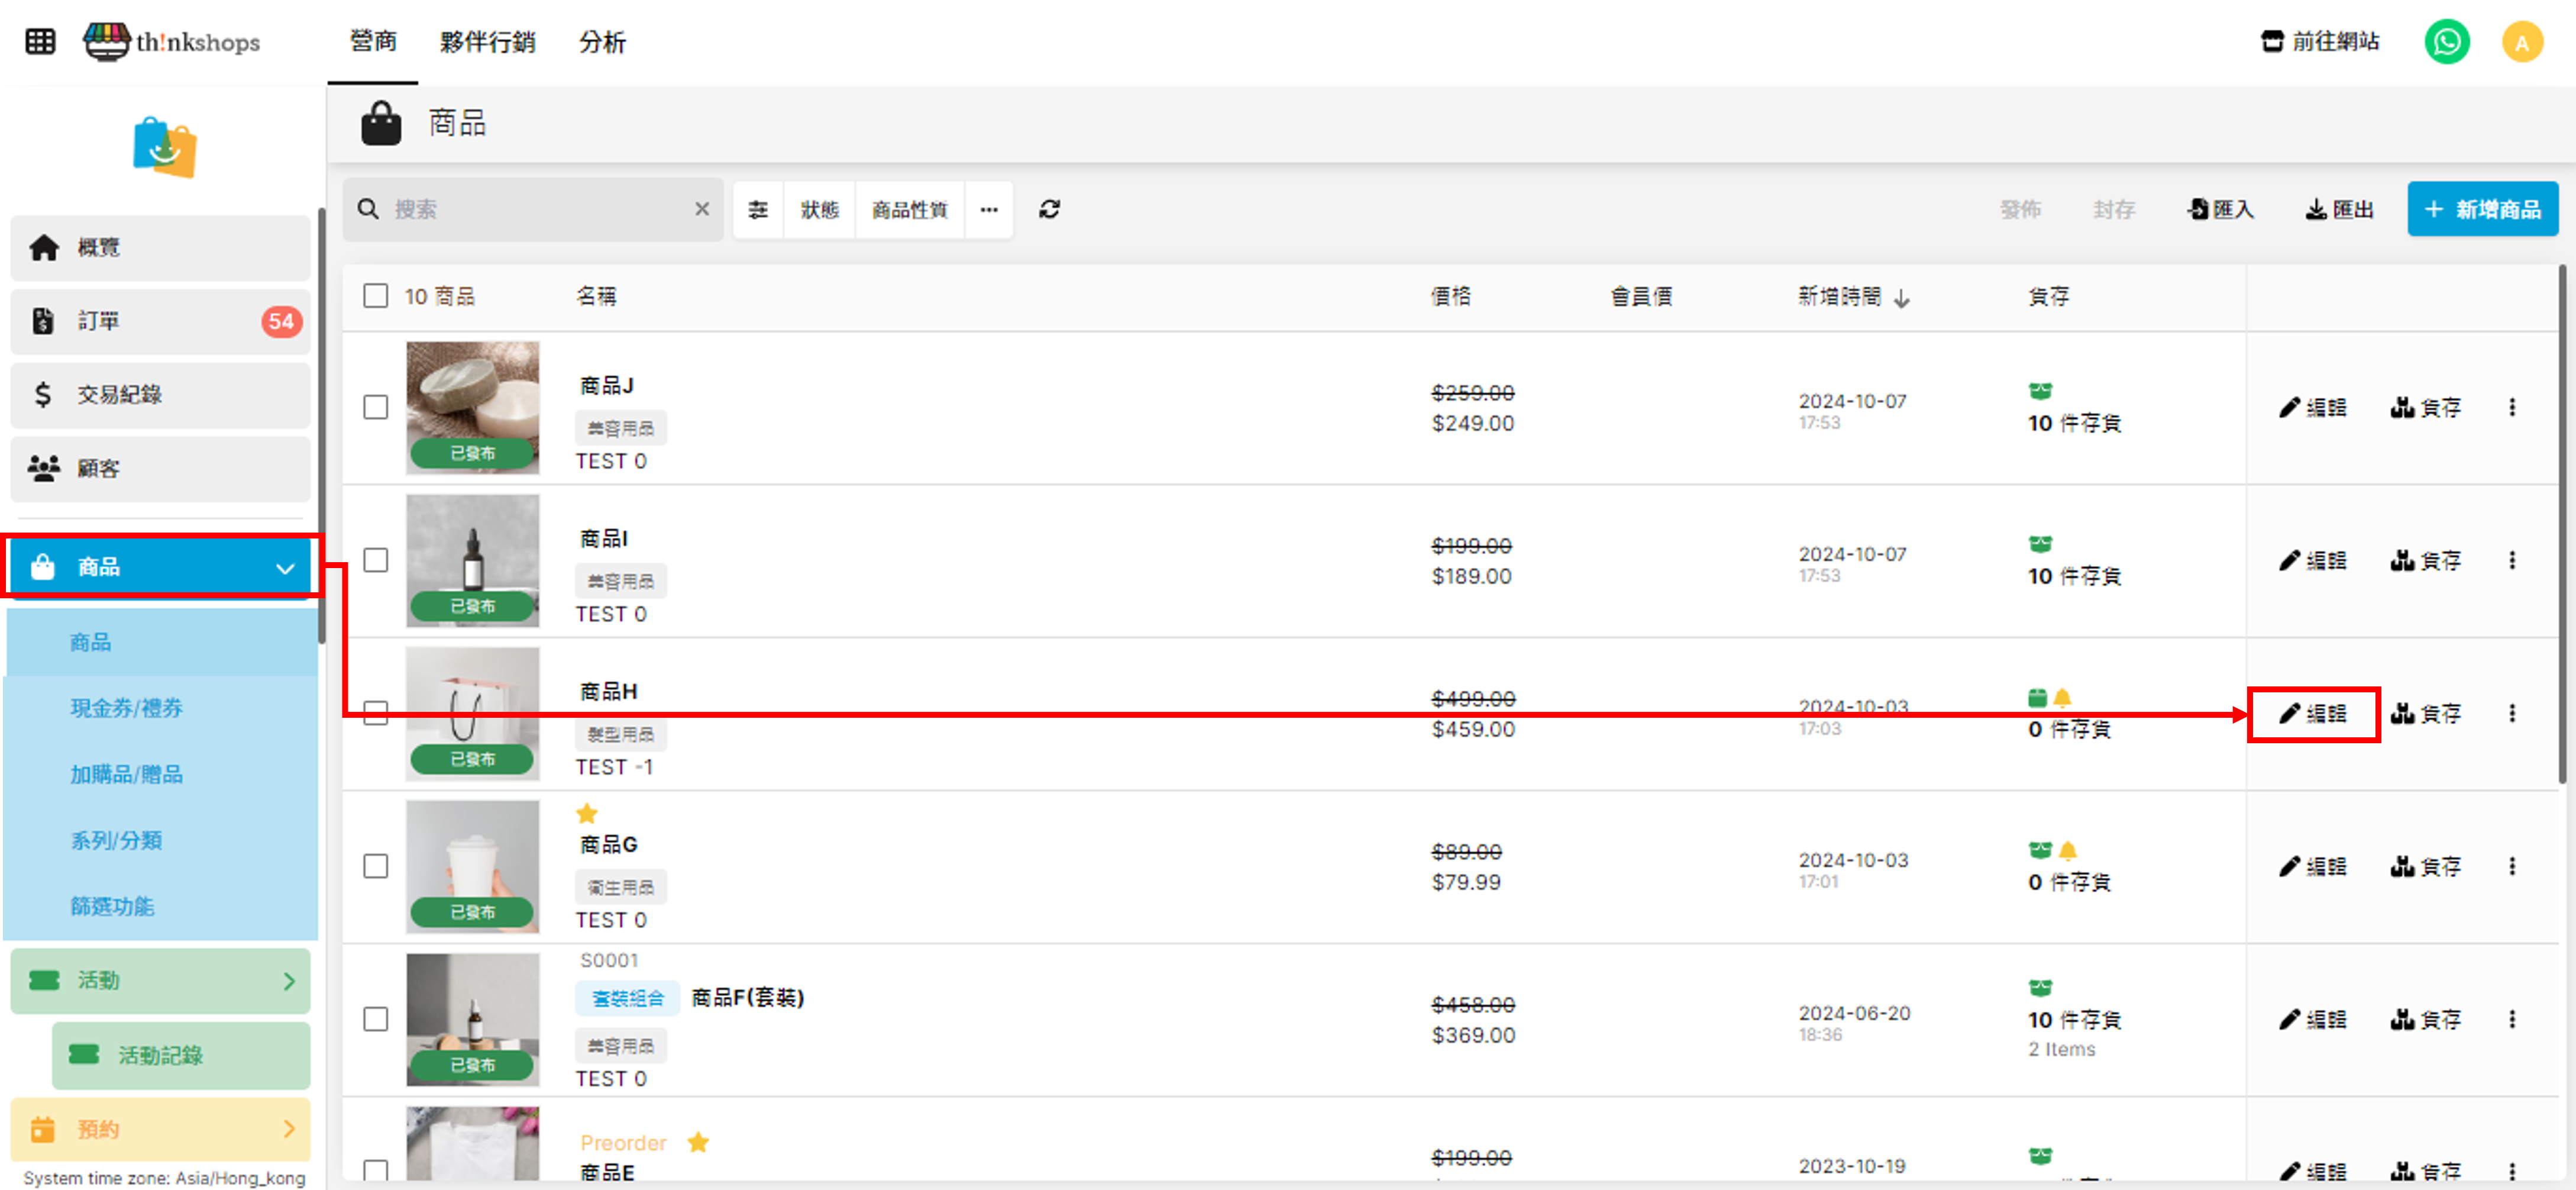The height and width of the screenshot is (1190, 2576).
Task: Click the filter sliders icon
Action: point(758,209)
